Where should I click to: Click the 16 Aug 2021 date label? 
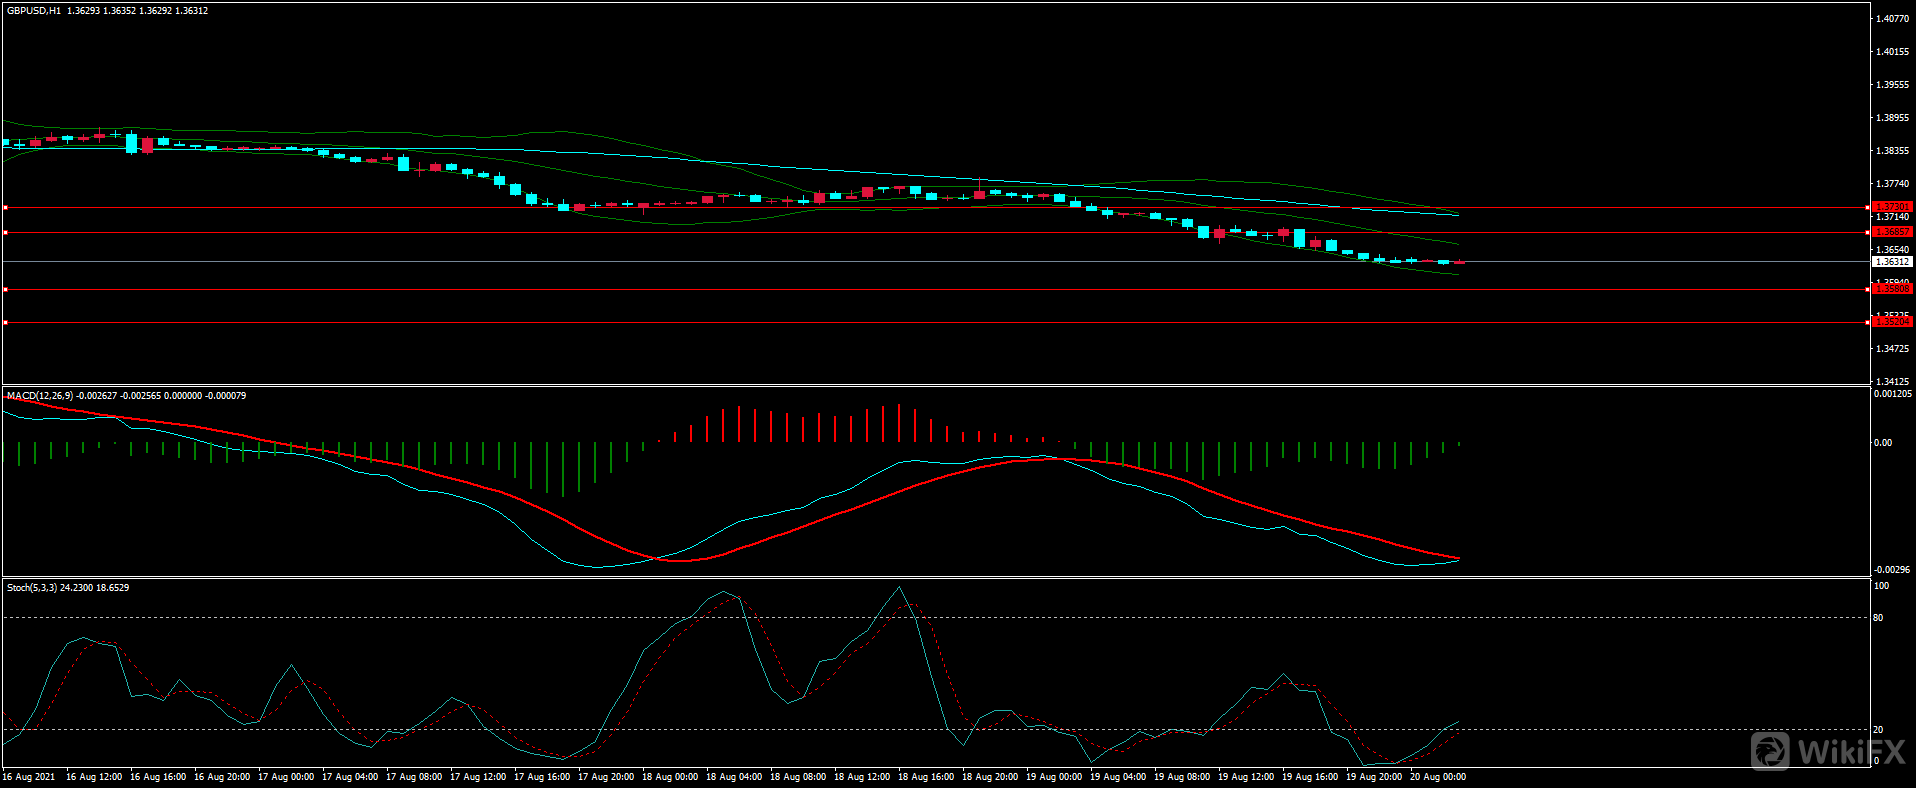(30, 777)
